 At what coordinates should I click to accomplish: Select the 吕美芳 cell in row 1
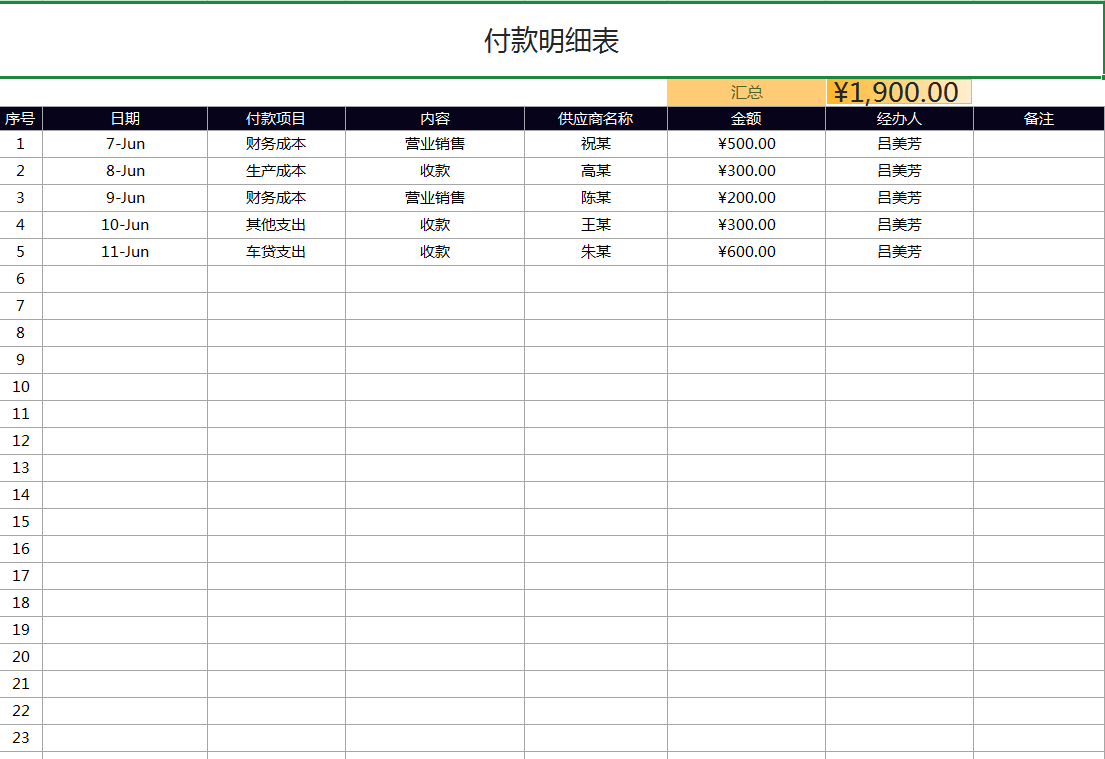point(898,143)
